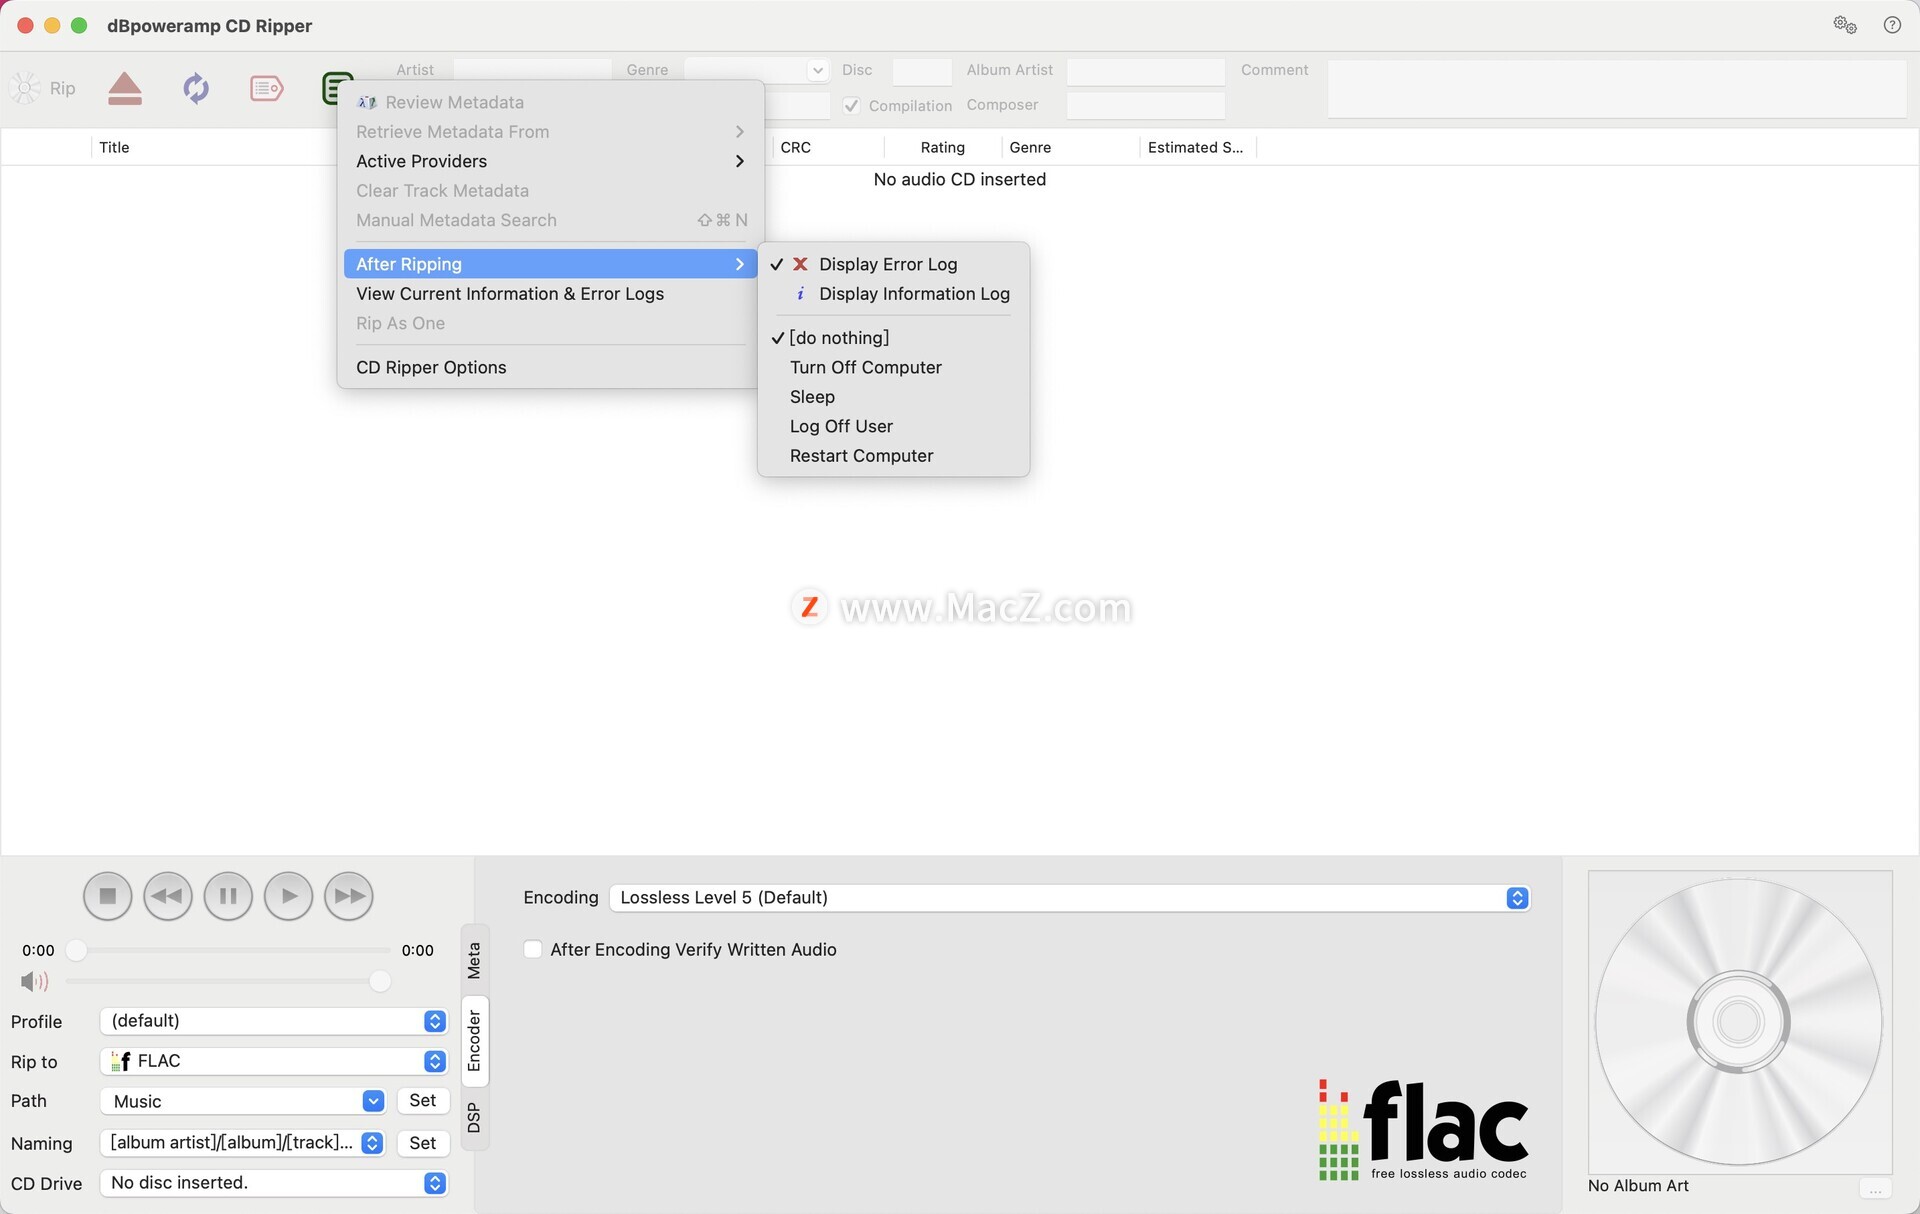Expand the After Ripping submenu
Screen dimensions: 1920x1214
[550, 264]
